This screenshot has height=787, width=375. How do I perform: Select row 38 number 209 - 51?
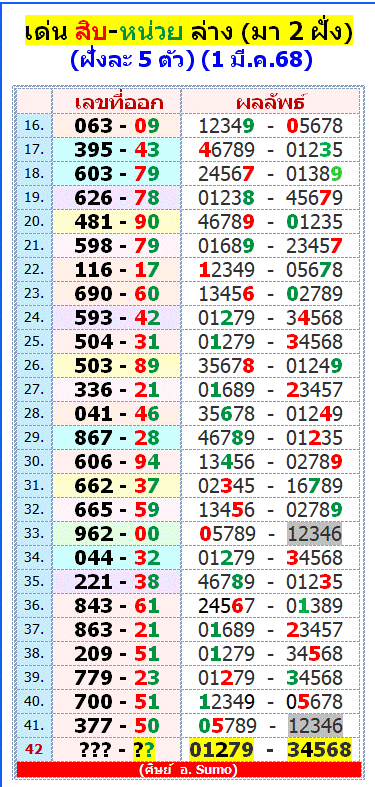pos(116,653)
